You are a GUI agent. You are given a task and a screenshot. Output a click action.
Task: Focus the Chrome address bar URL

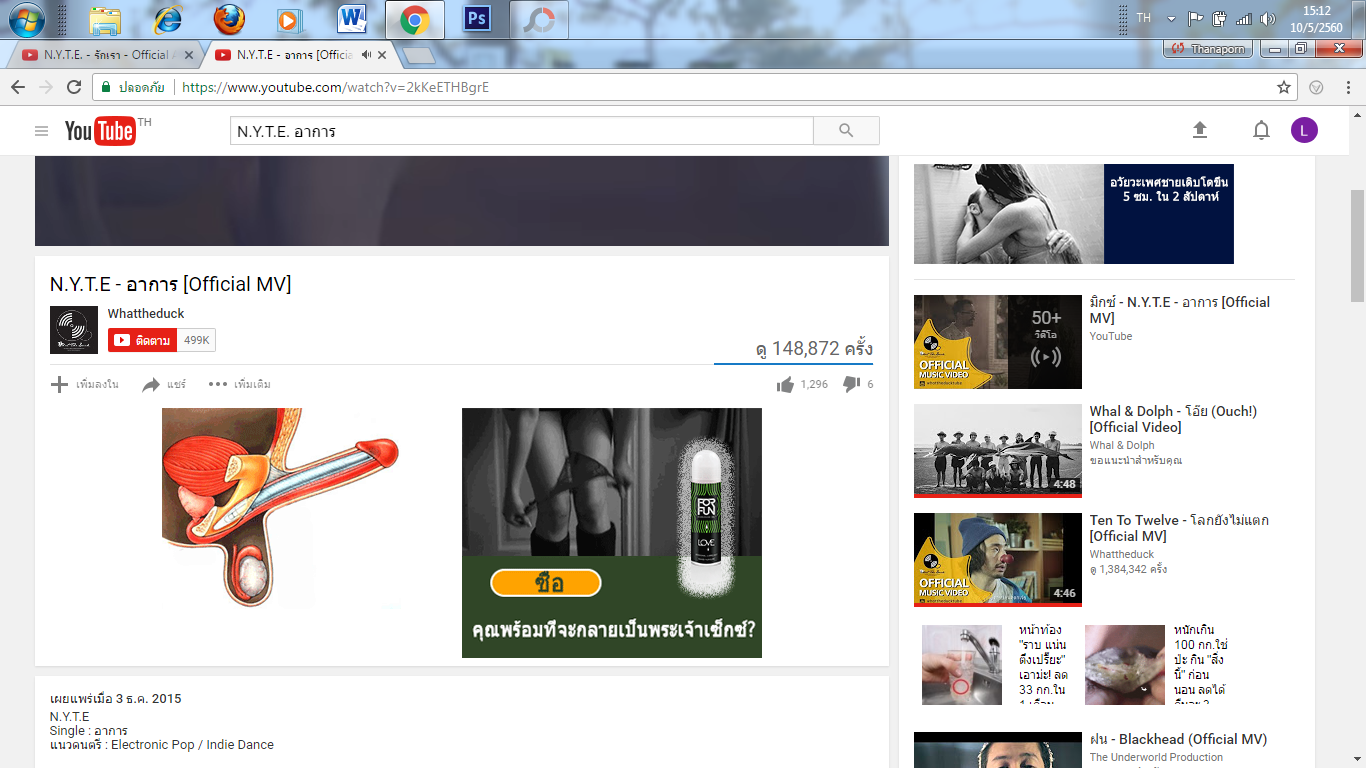[x=335, y=87]
